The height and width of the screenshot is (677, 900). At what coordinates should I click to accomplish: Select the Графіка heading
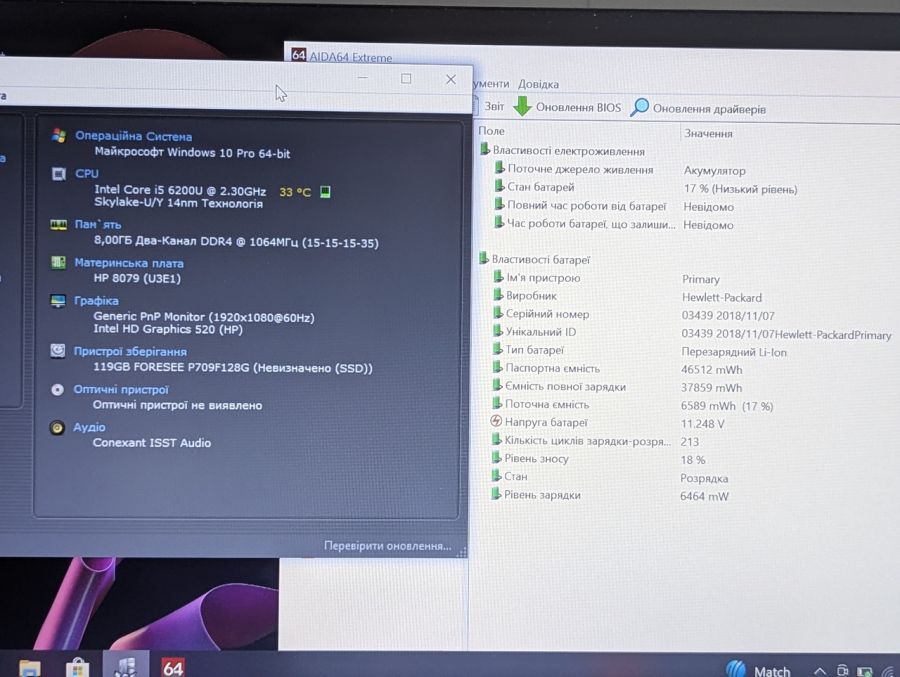96,300
